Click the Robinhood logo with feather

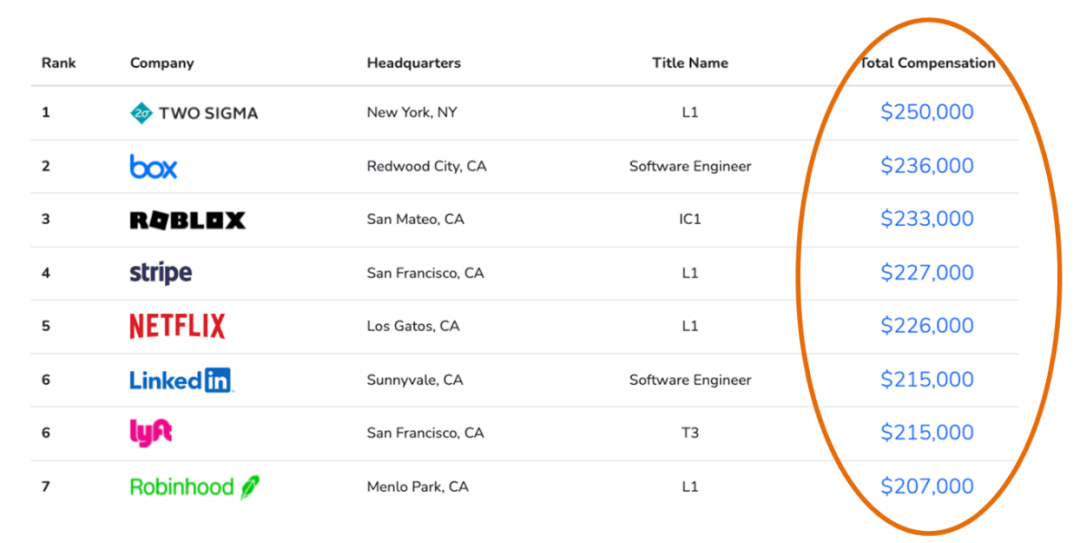point(195,486)
